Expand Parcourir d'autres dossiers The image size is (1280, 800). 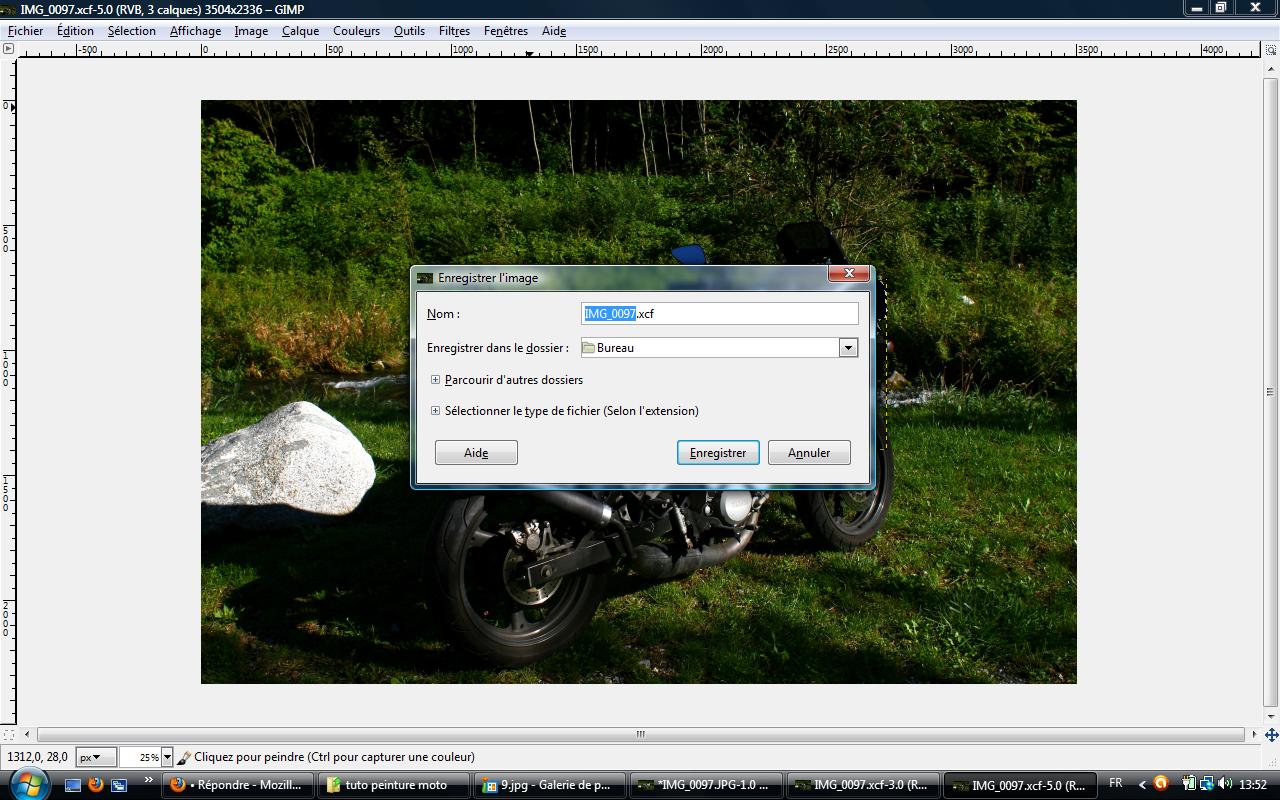pyautogui.click(x=507, y=380)
